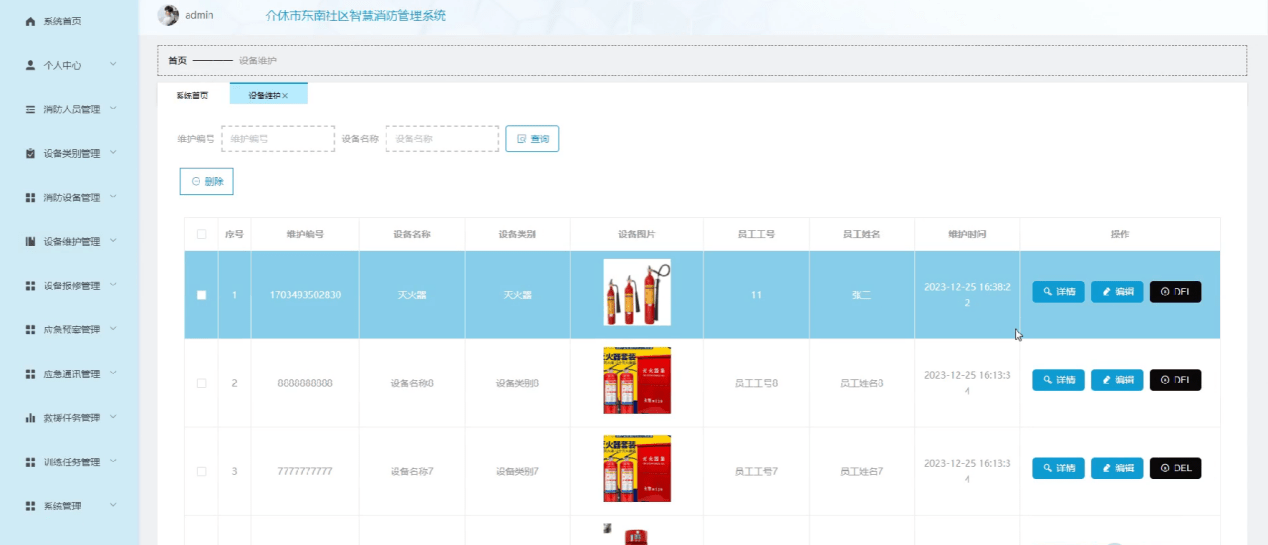Expand the 系统管理 chevron

113,505
